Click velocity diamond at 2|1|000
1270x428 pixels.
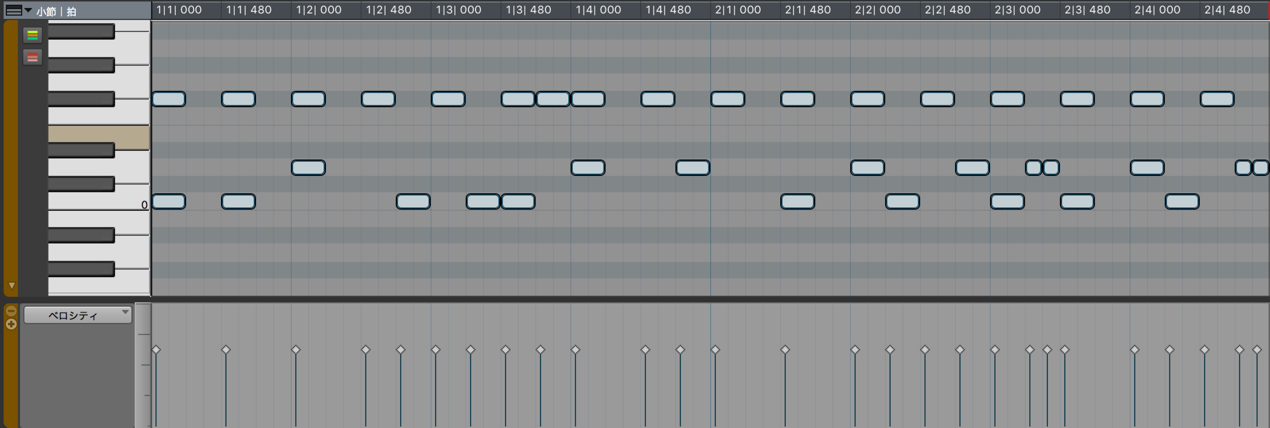(x=715, y=350)
